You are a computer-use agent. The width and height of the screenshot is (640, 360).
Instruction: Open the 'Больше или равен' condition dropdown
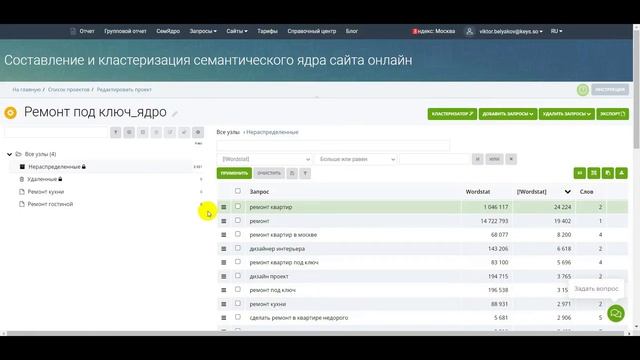[x=356, y=159]
